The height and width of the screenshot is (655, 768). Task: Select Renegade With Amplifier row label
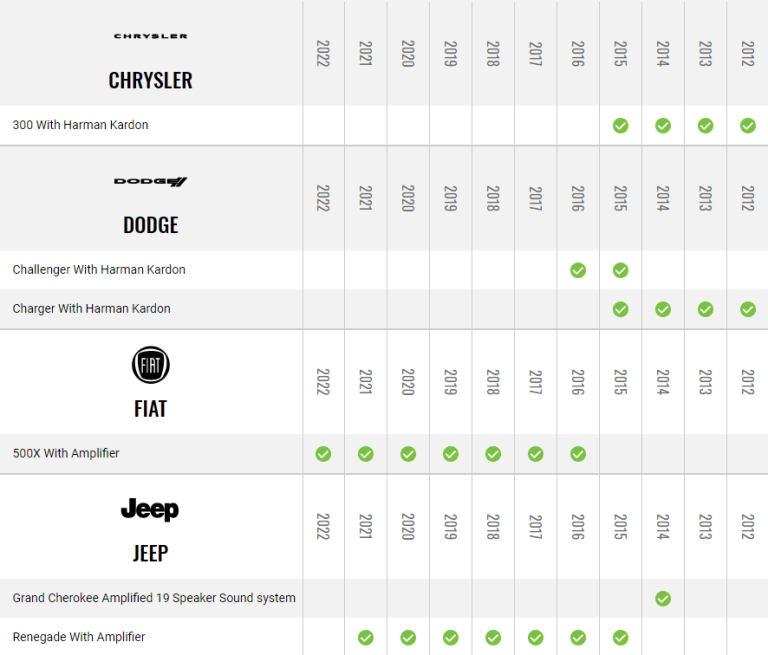[79, 637]
